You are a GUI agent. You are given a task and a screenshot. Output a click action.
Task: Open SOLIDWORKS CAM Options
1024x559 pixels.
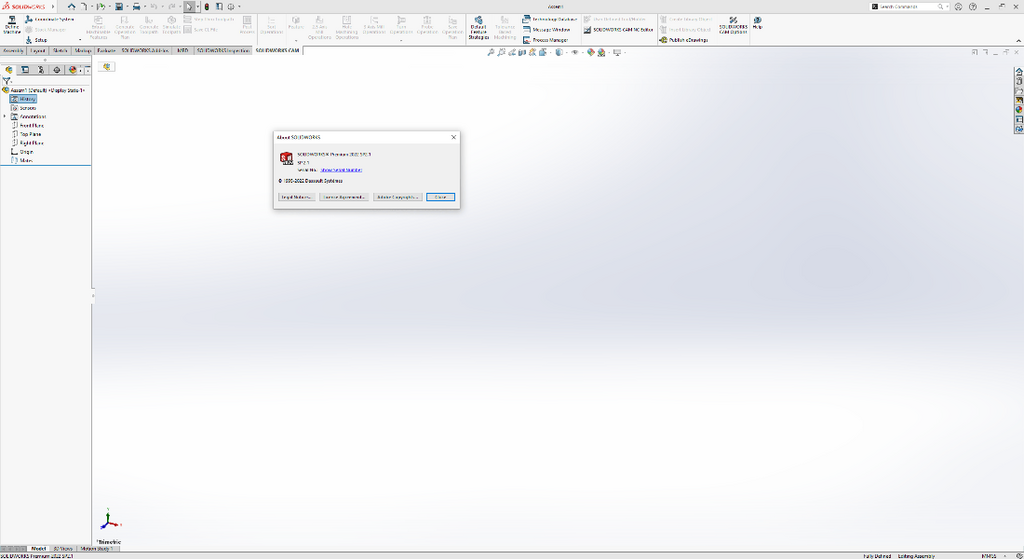(x=733, y=26)
